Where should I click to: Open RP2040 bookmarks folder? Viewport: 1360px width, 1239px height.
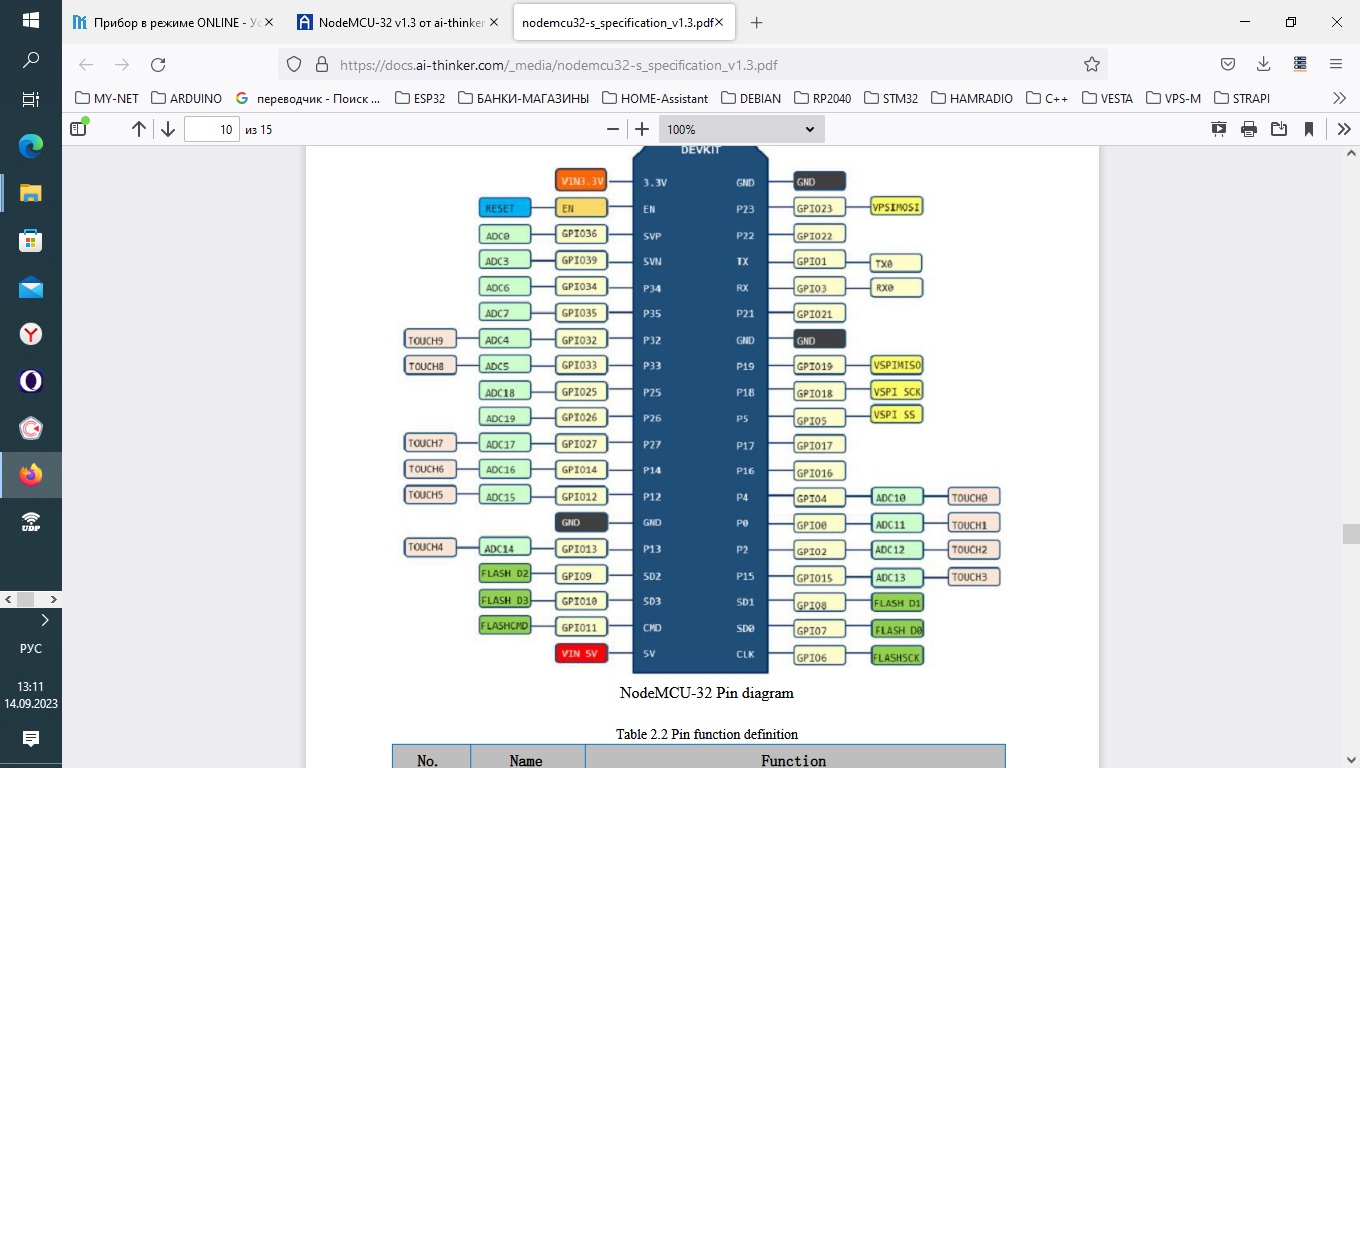(x=823, y=98)
